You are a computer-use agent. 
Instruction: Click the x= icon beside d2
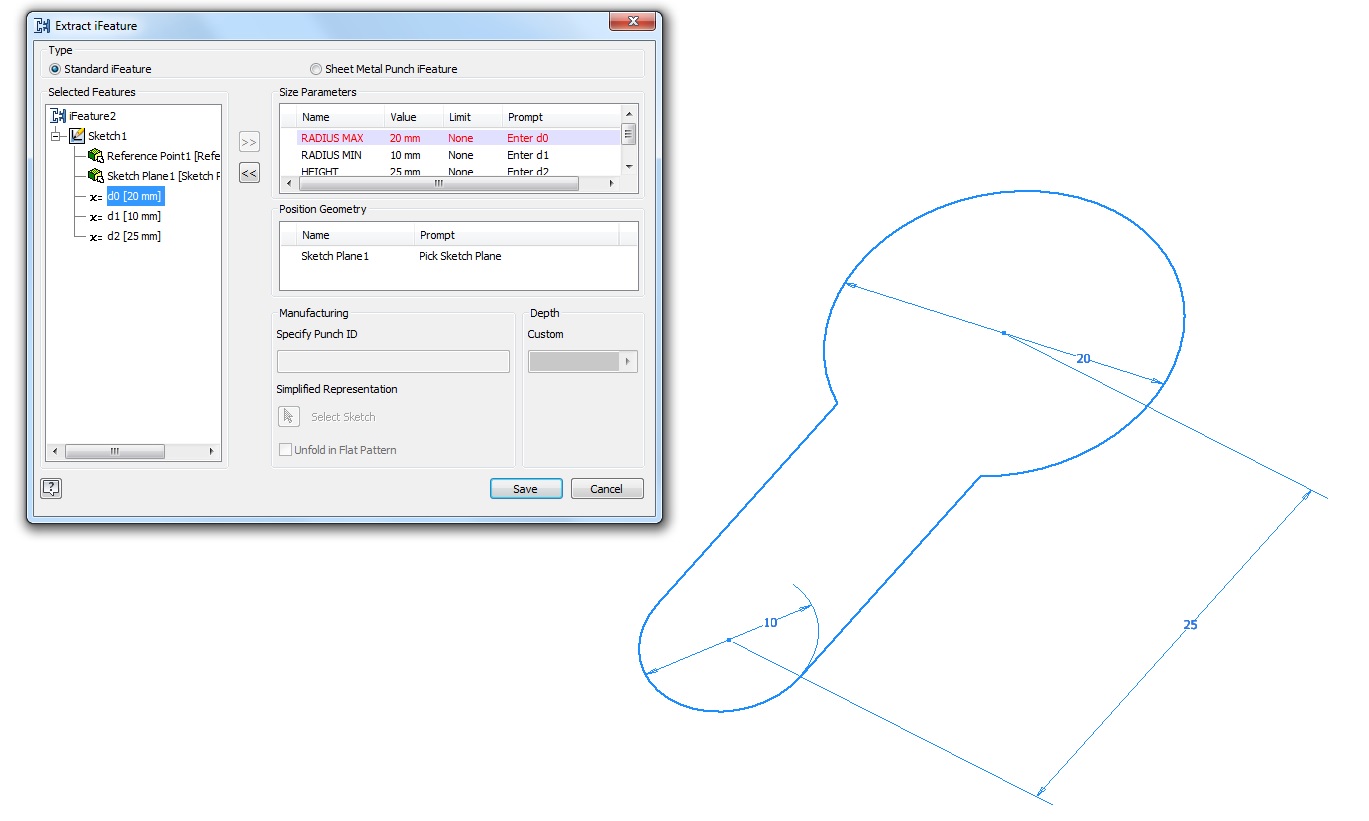click(x=96, y=237)
